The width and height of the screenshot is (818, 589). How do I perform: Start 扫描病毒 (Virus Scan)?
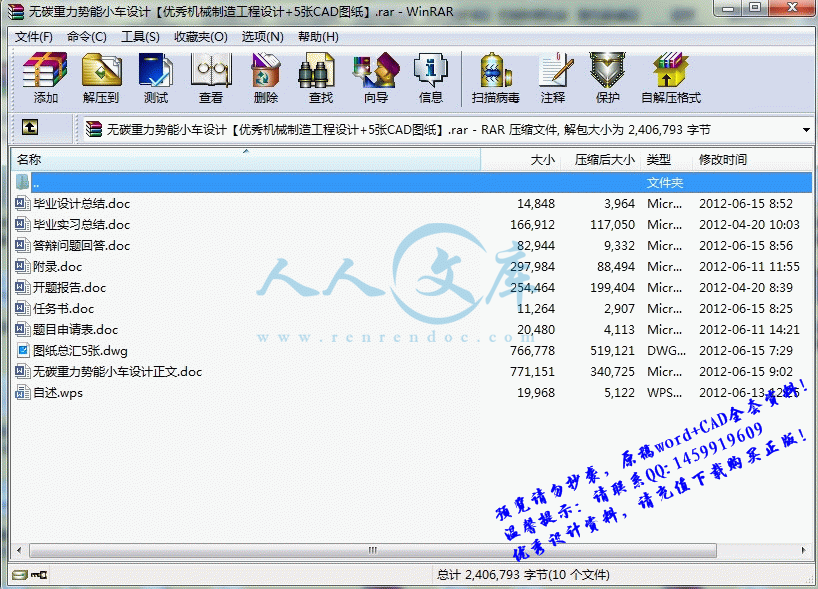point(496,77)
